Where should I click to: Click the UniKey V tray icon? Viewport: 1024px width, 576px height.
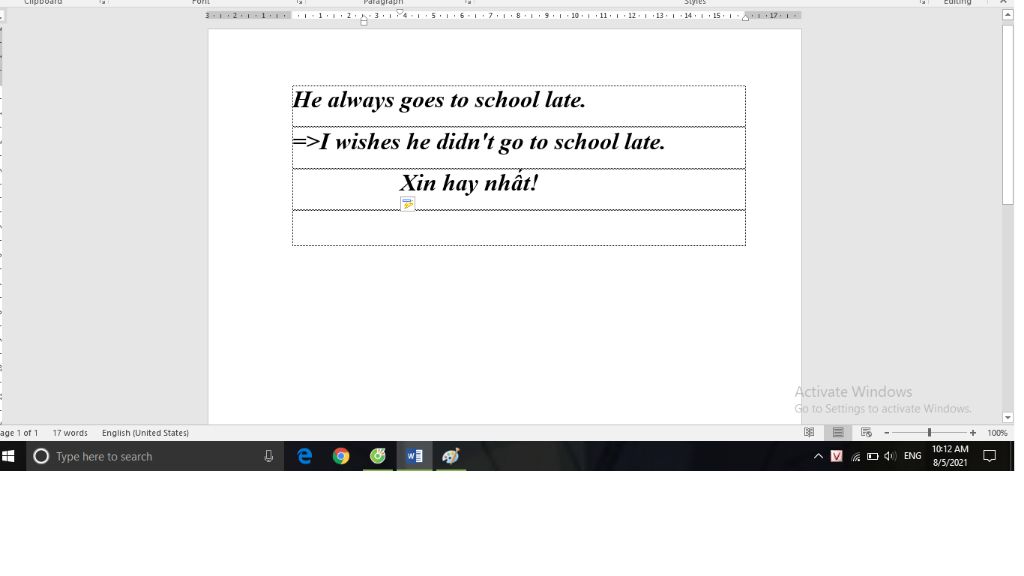836,456
